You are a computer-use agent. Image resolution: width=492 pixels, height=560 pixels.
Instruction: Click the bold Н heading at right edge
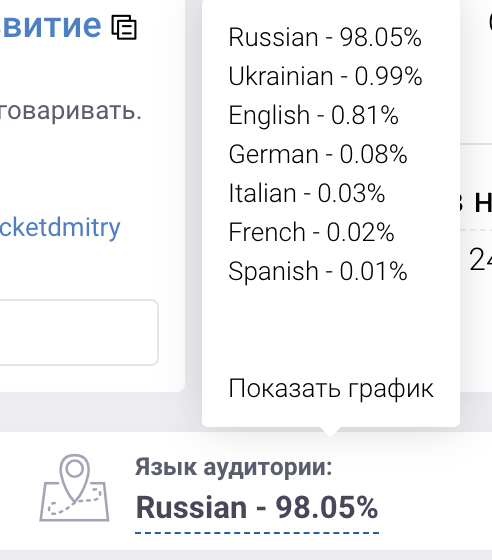coord(483,202)
